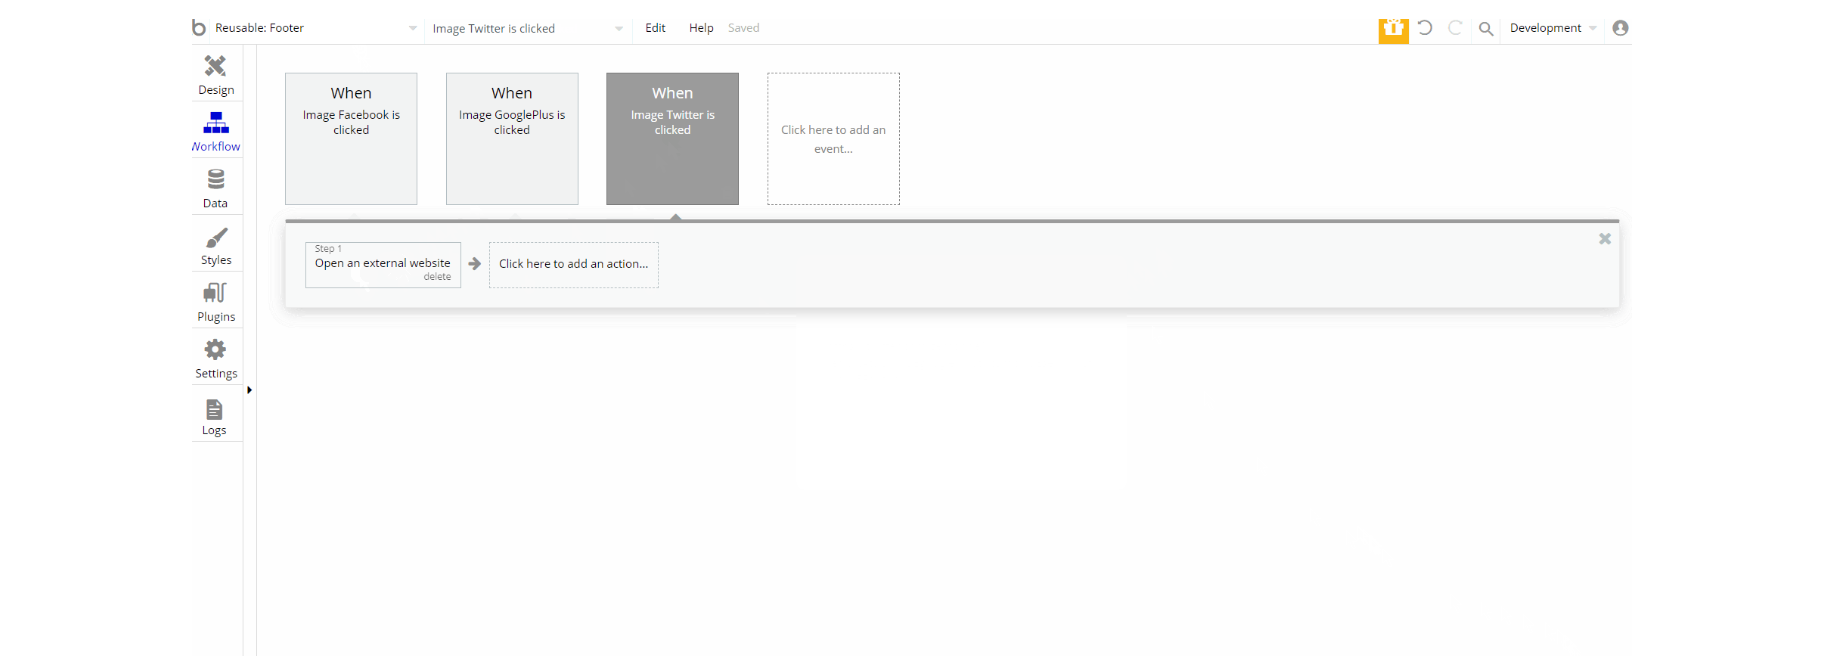Open the Image Twitter is clicked dropdown

coord(528,28)
